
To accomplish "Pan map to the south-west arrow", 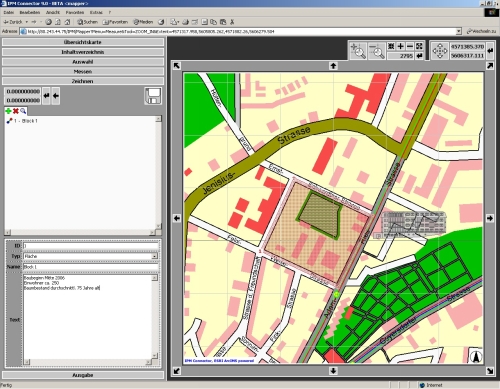I will 177,371.
